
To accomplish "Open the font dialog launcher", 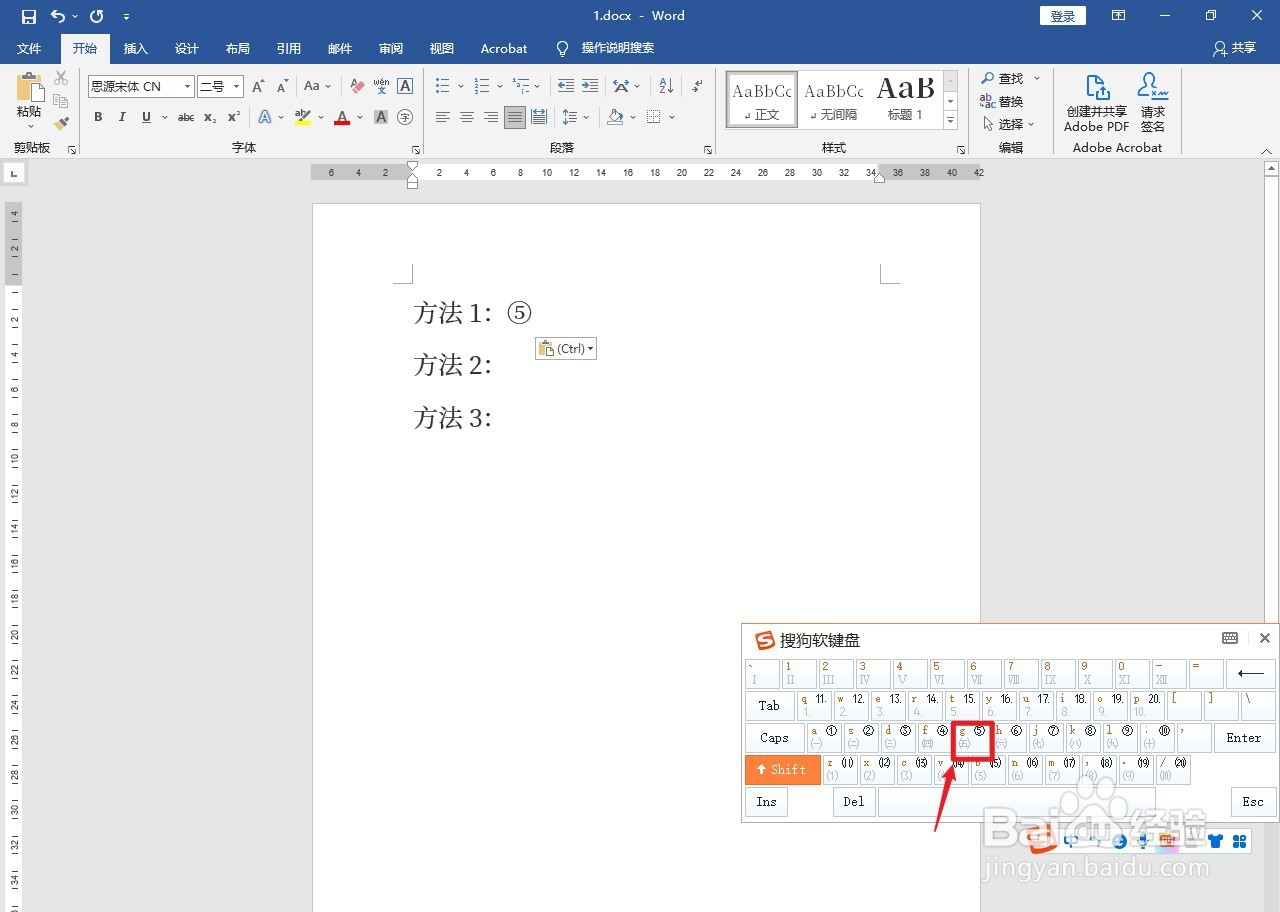I will tap(416, 149).
